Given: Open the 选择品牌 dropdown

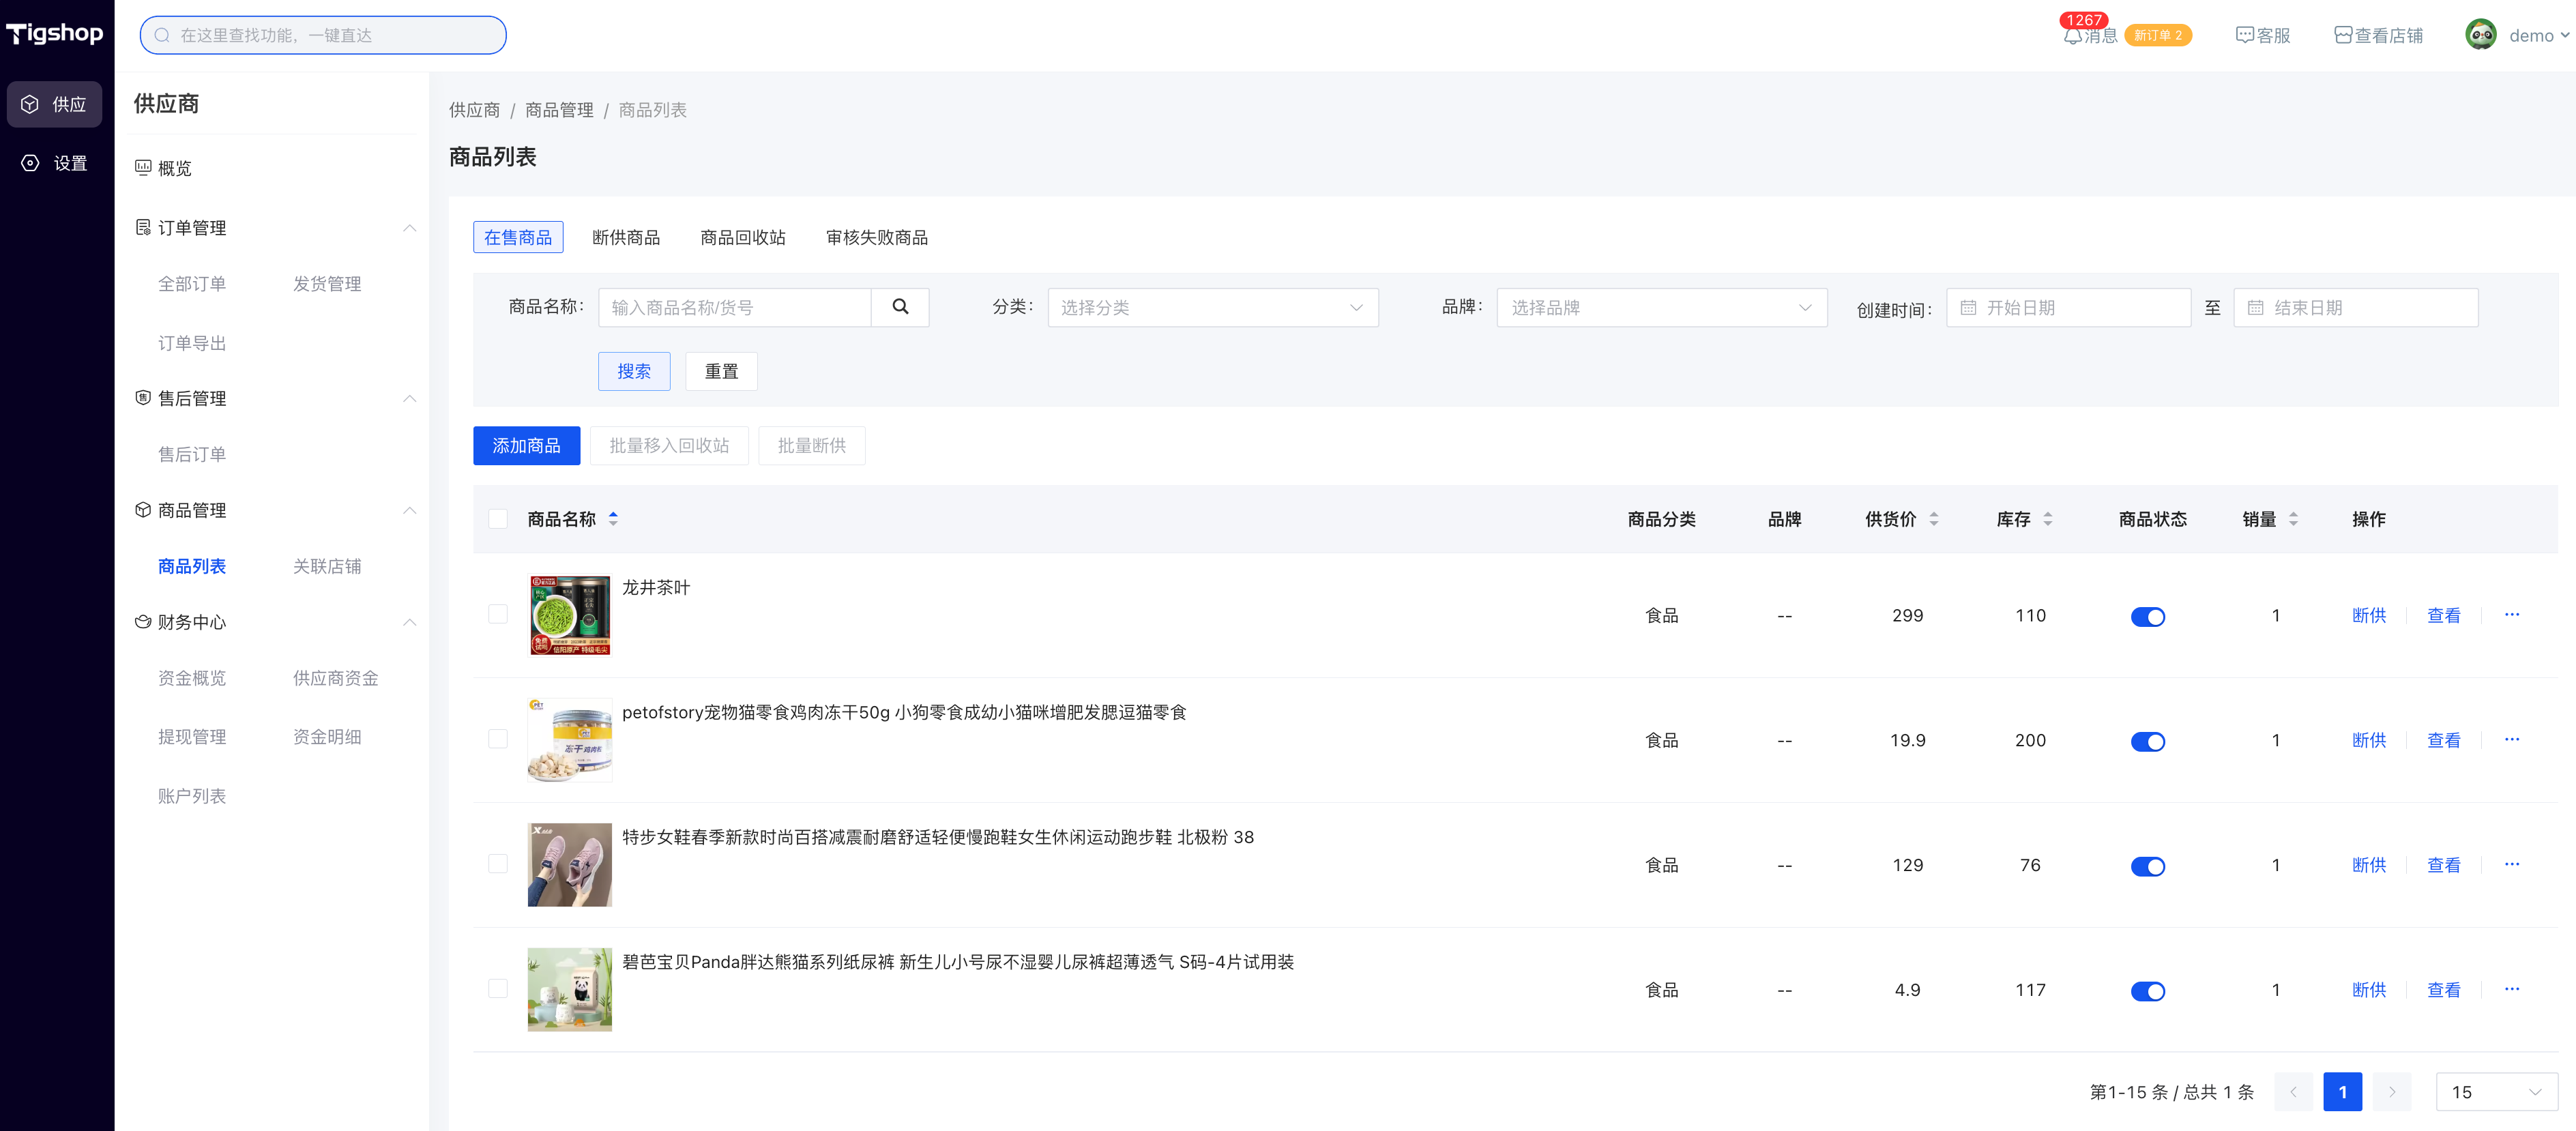Looking at the screenshot, I should click(1661, 307).
